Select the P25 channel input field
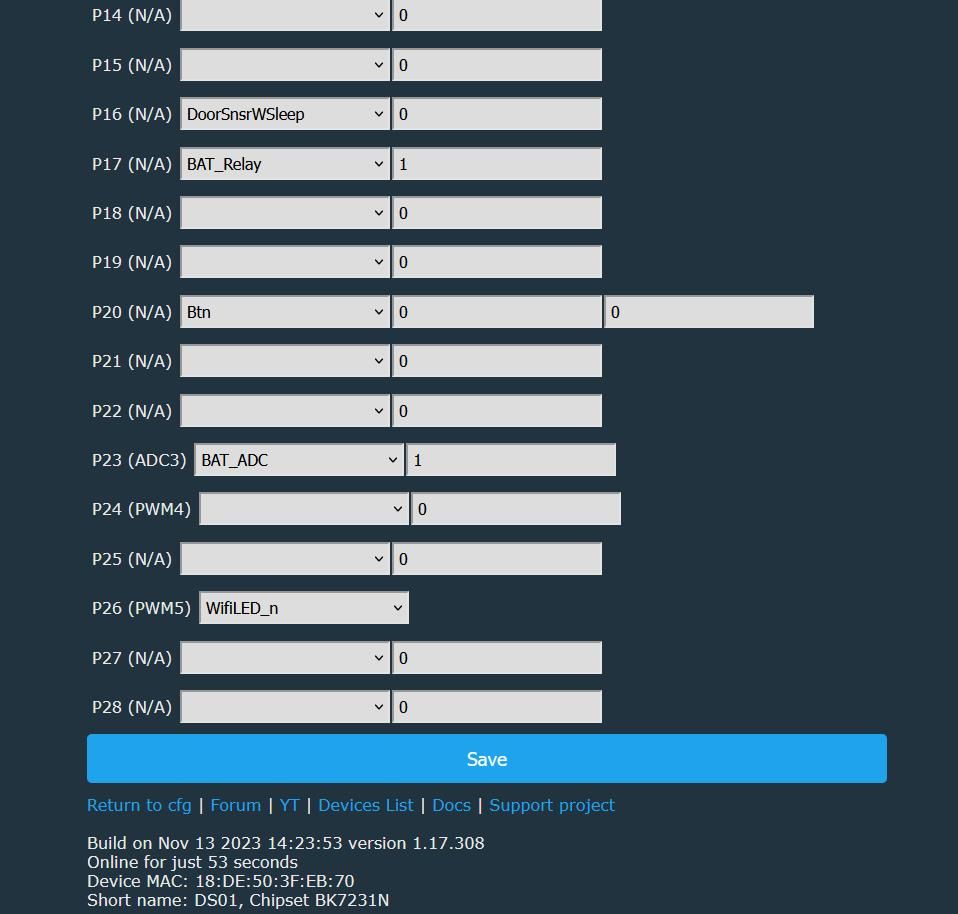 click(x=497, y=558)
